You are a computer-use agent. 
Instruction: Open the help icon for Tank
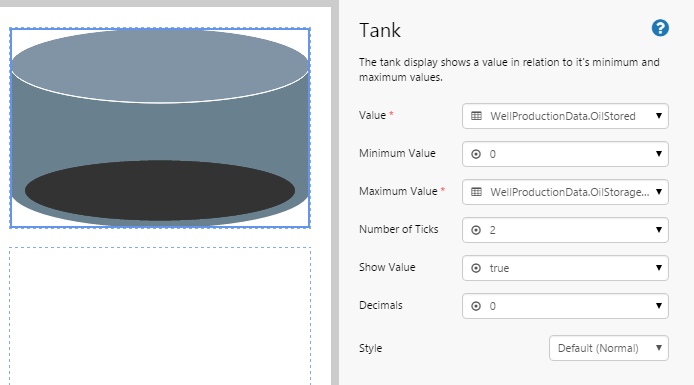point(660,28)
